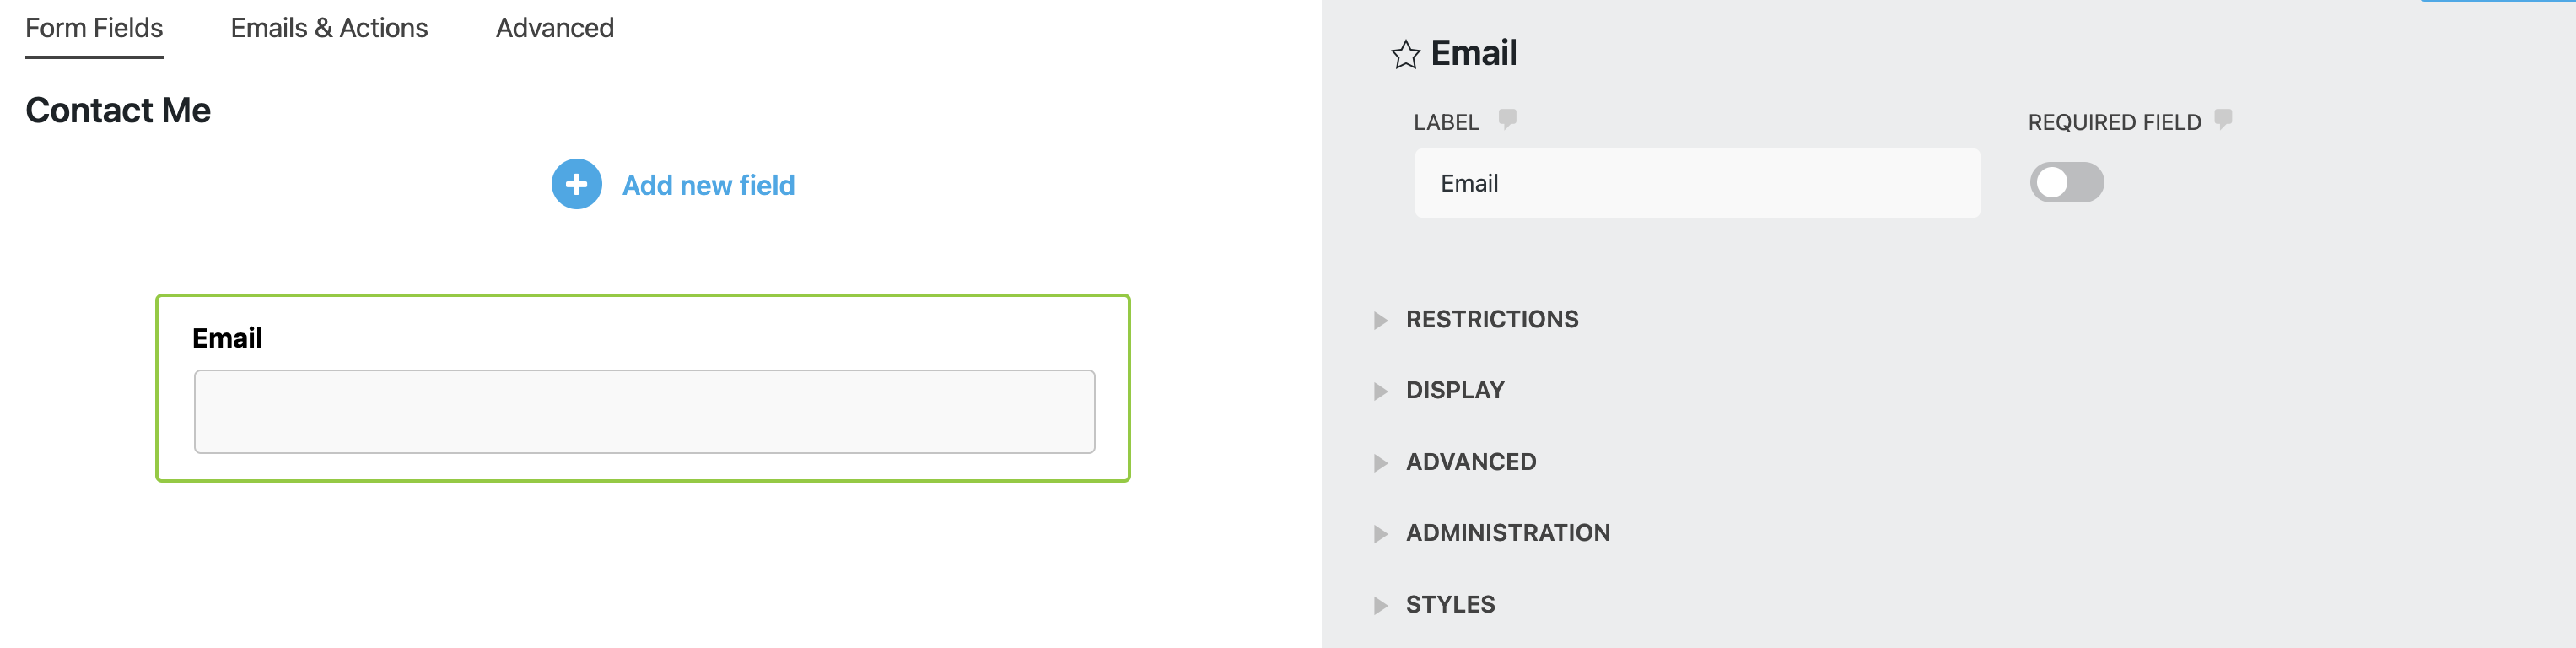Switch the Required Field switch state
2576x648 pixels.
(x=2067, y=183)
